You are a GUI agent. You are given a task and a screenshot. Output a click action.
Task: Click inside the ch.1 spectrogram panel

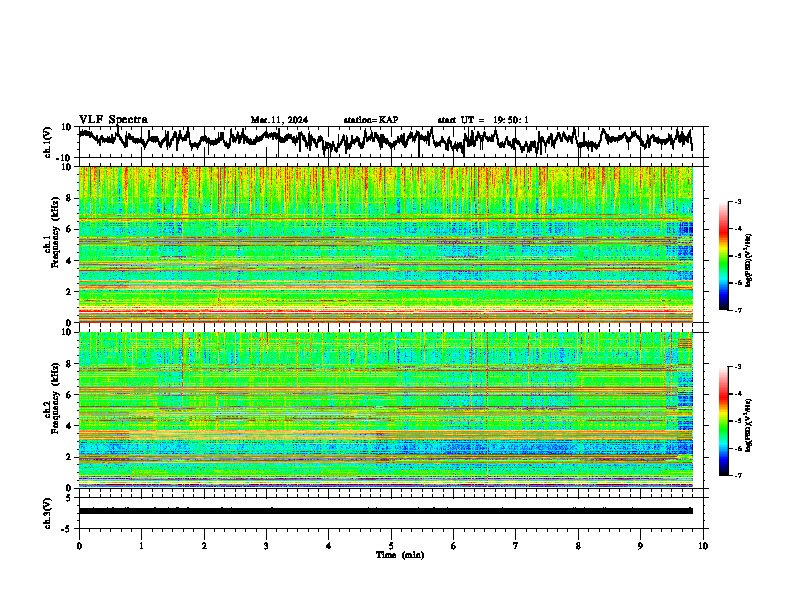coord(386,244)
